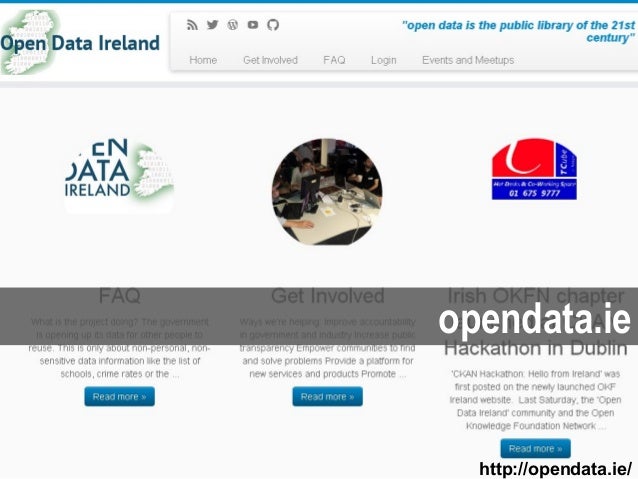638x479 pixels.
Task: Open the Get Involved heading link
Action: [328, 296]
